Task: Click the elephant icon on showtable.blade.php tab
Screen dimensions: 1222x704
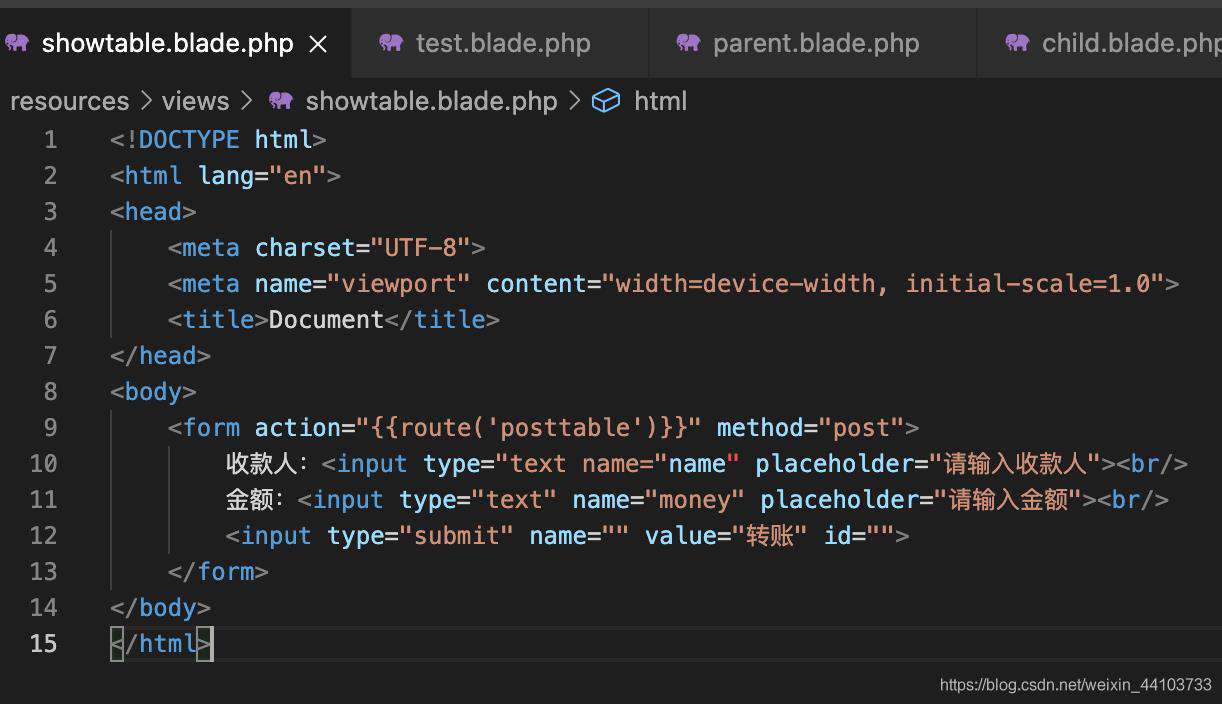Action: click(16, 43)
